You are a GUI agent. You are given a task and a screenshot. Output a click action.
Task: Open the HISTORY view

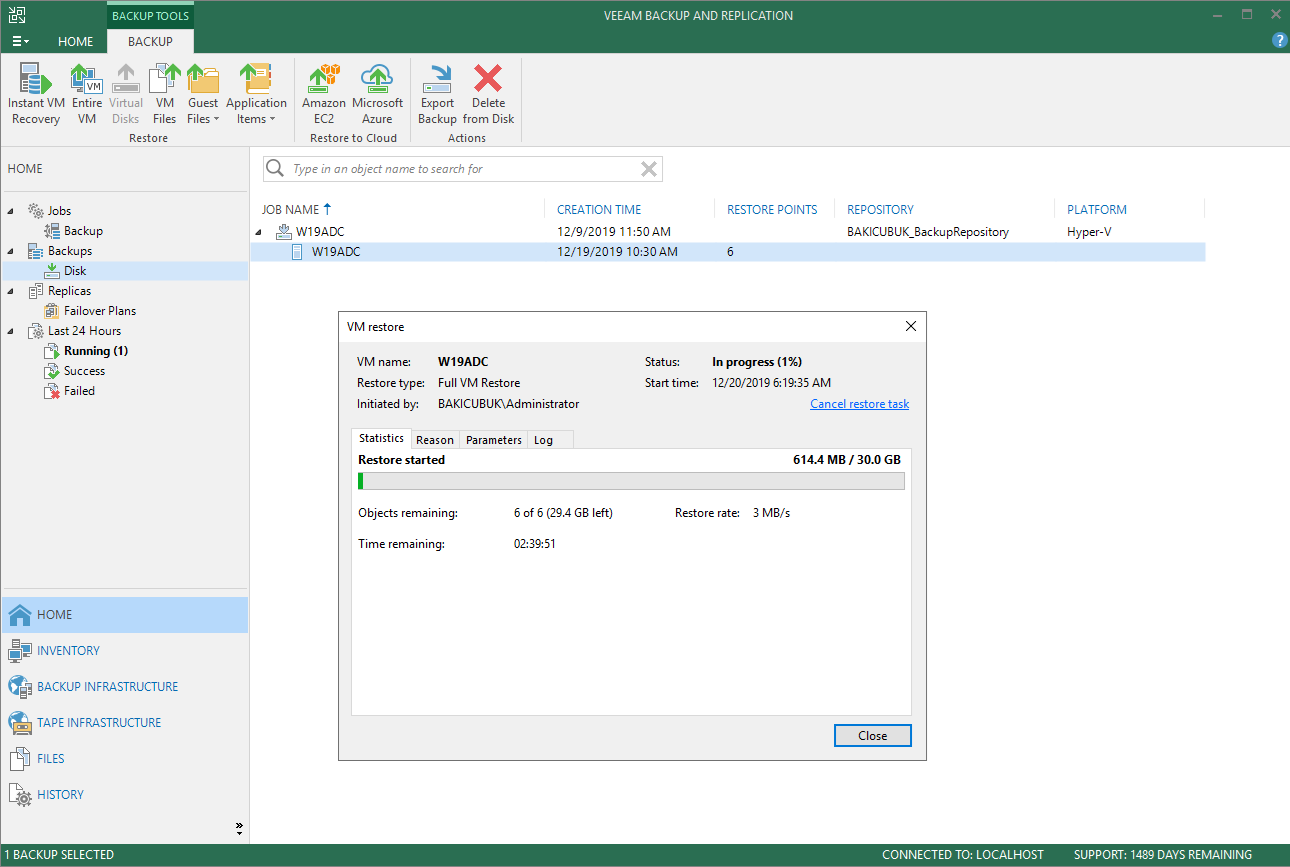coord(125,795)
